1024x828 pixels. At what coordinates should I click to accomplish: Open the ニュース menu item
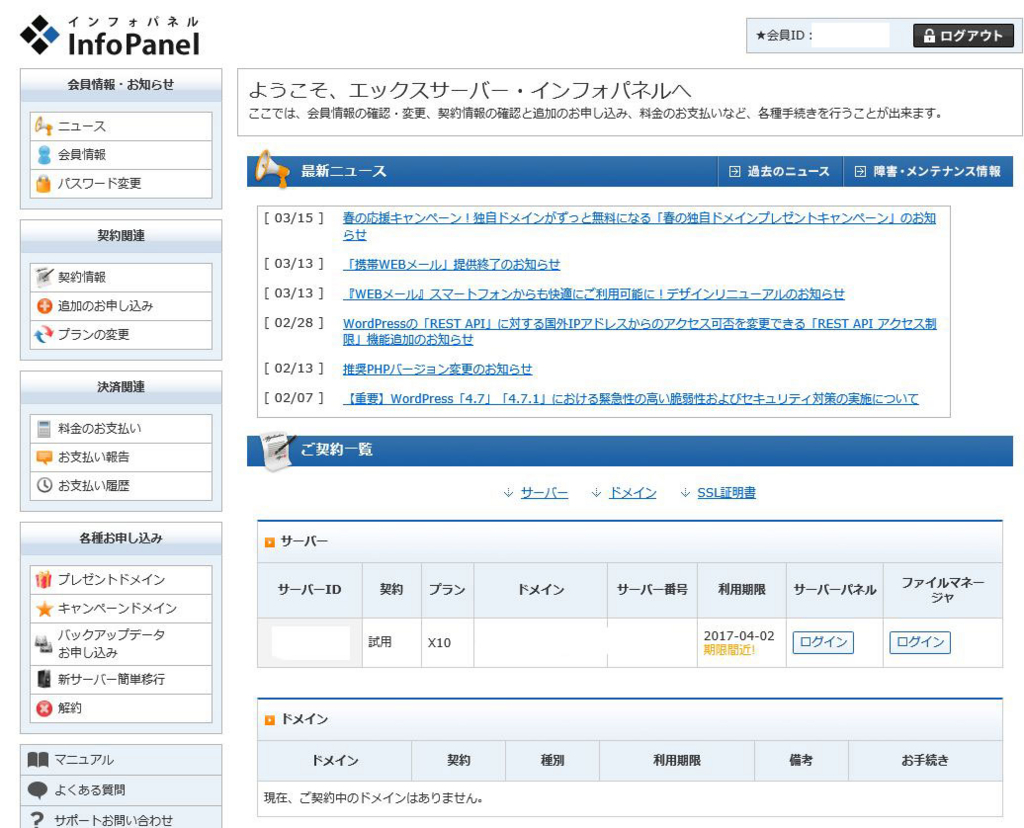tap(121, 126)
